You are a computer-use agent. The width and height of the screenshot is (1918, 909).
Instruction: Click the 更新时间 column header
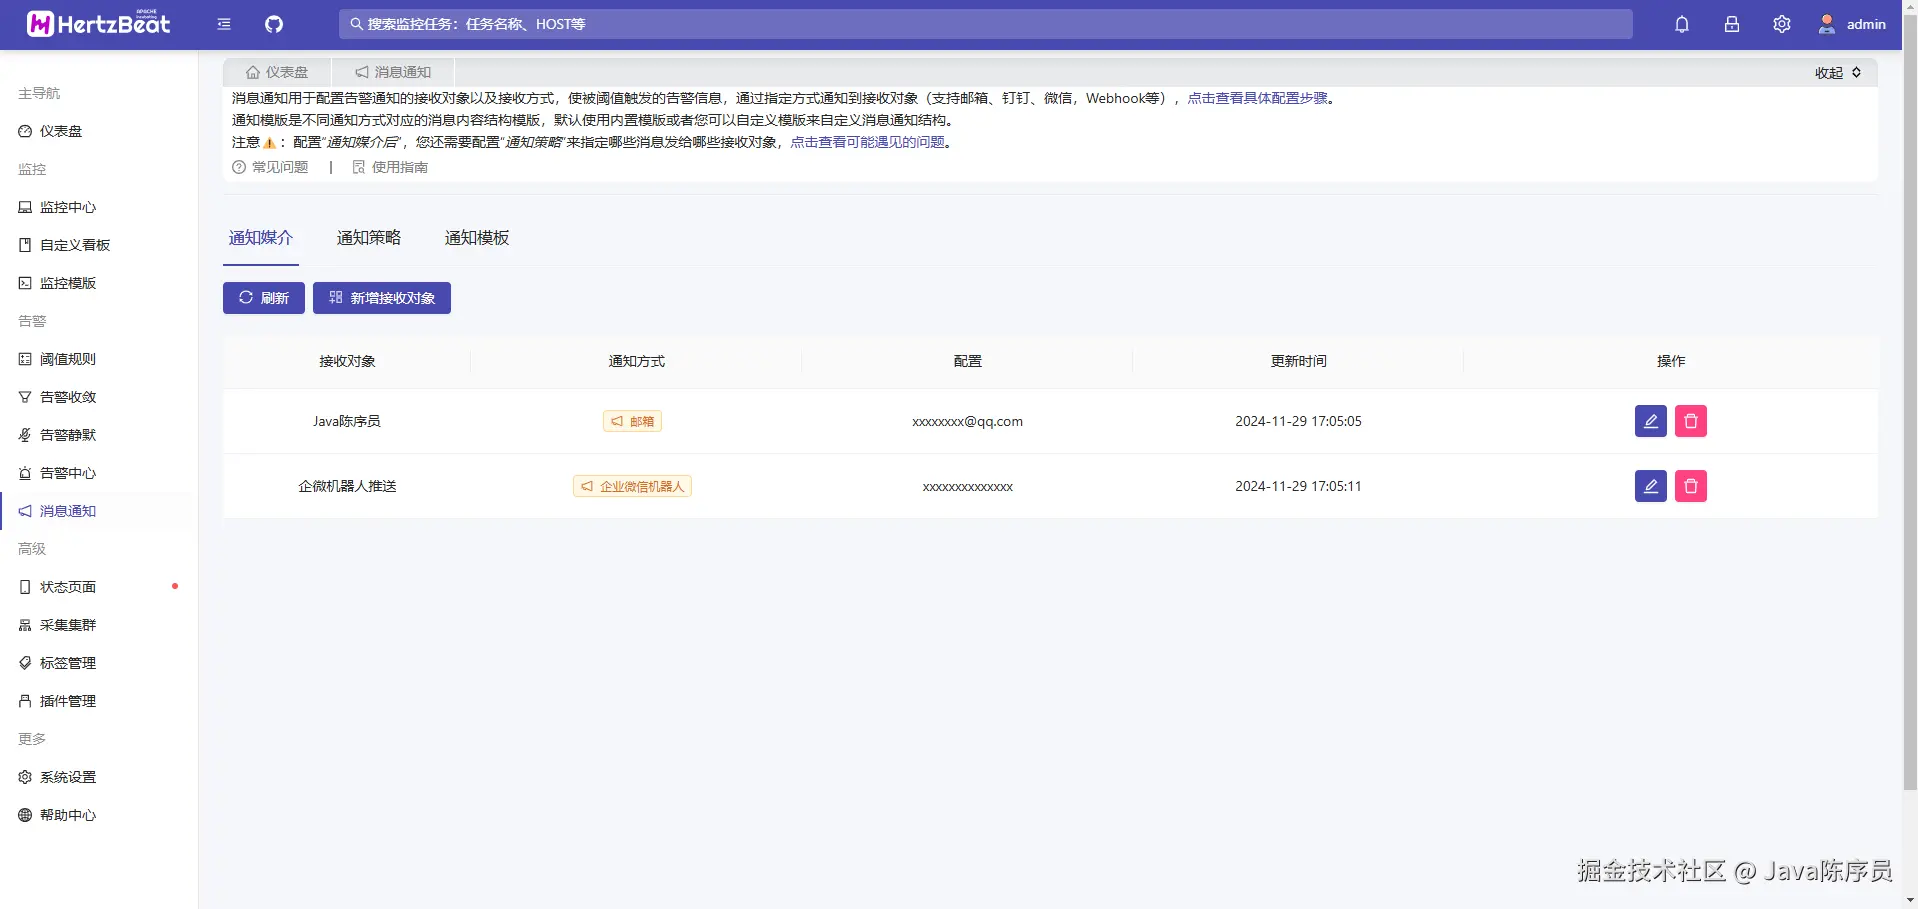pos(1299,361)
